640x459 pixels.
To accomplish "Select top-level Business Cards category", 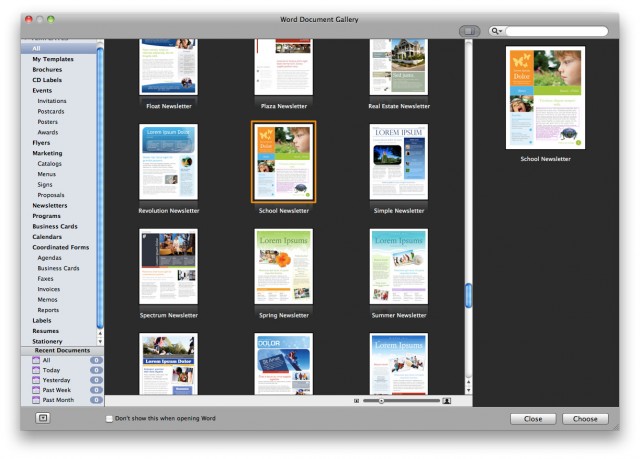I will 55,226.
